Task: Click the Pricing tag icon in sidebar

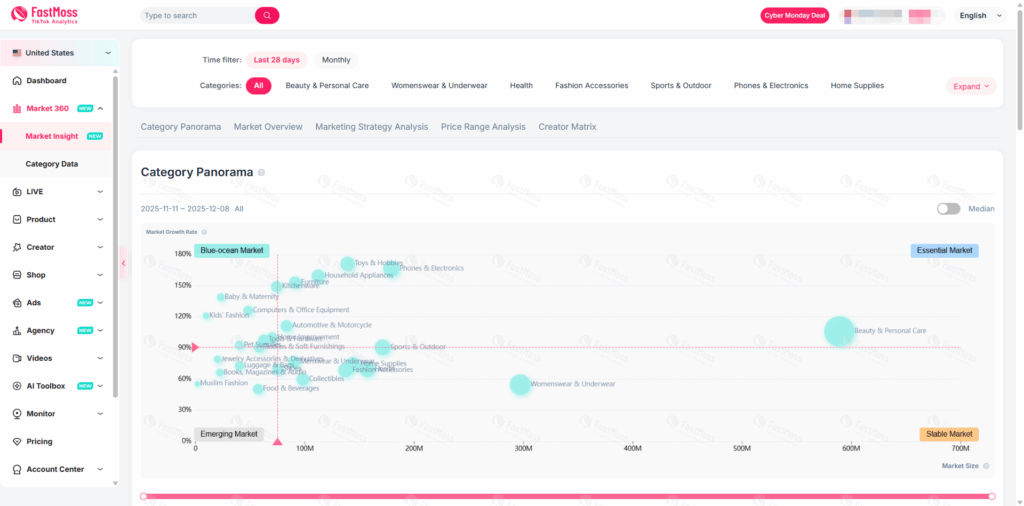Action: point(17,442)
